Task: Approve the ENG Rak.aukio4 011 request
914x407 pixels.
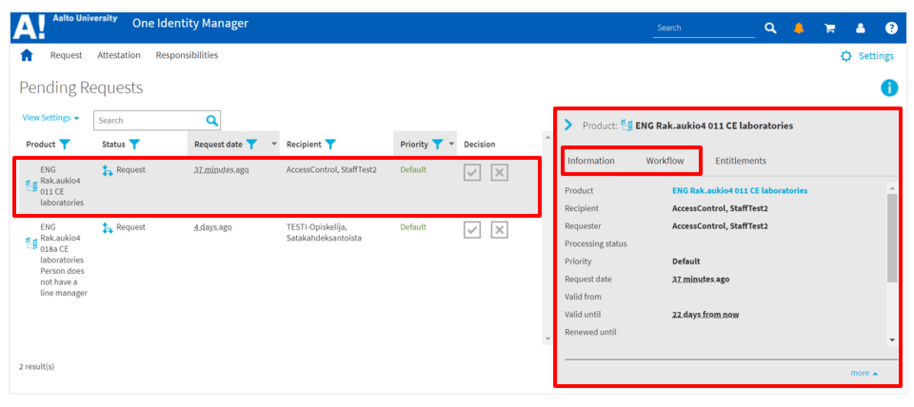Action: pos(473,173)
